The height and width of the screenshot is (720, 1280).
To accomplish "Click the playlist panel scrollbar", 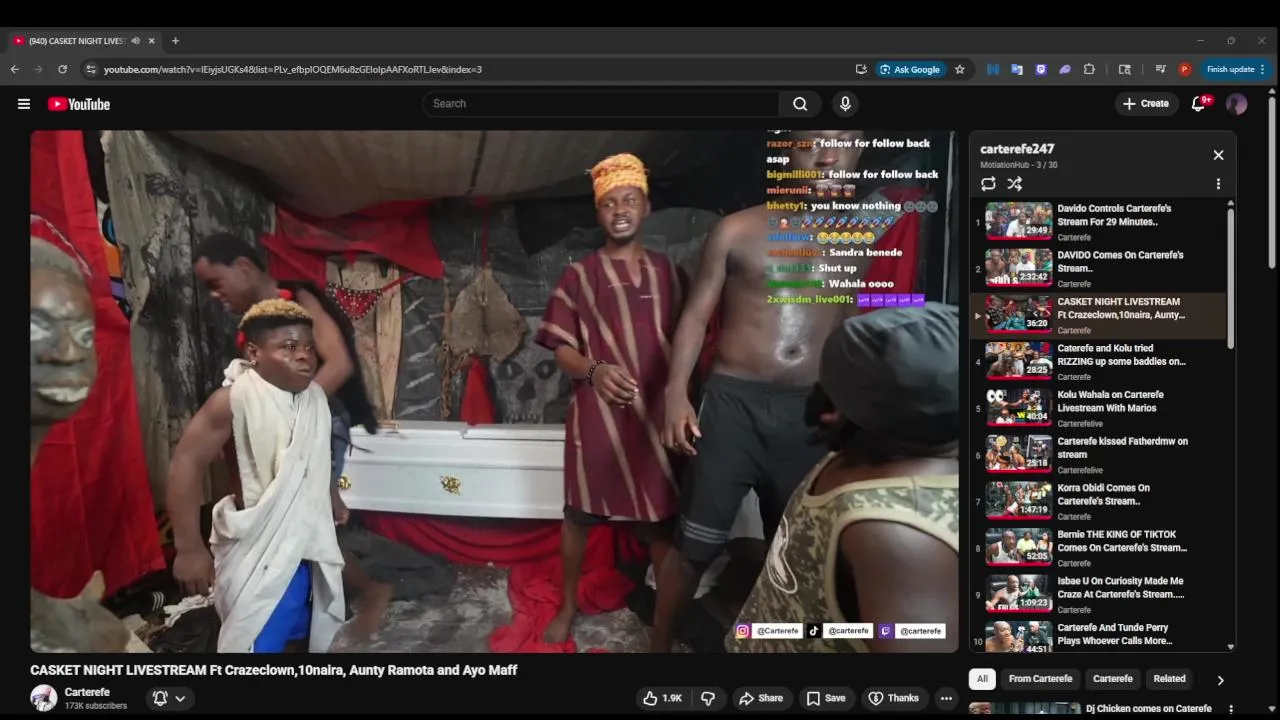I will (x=1230, y=278).
